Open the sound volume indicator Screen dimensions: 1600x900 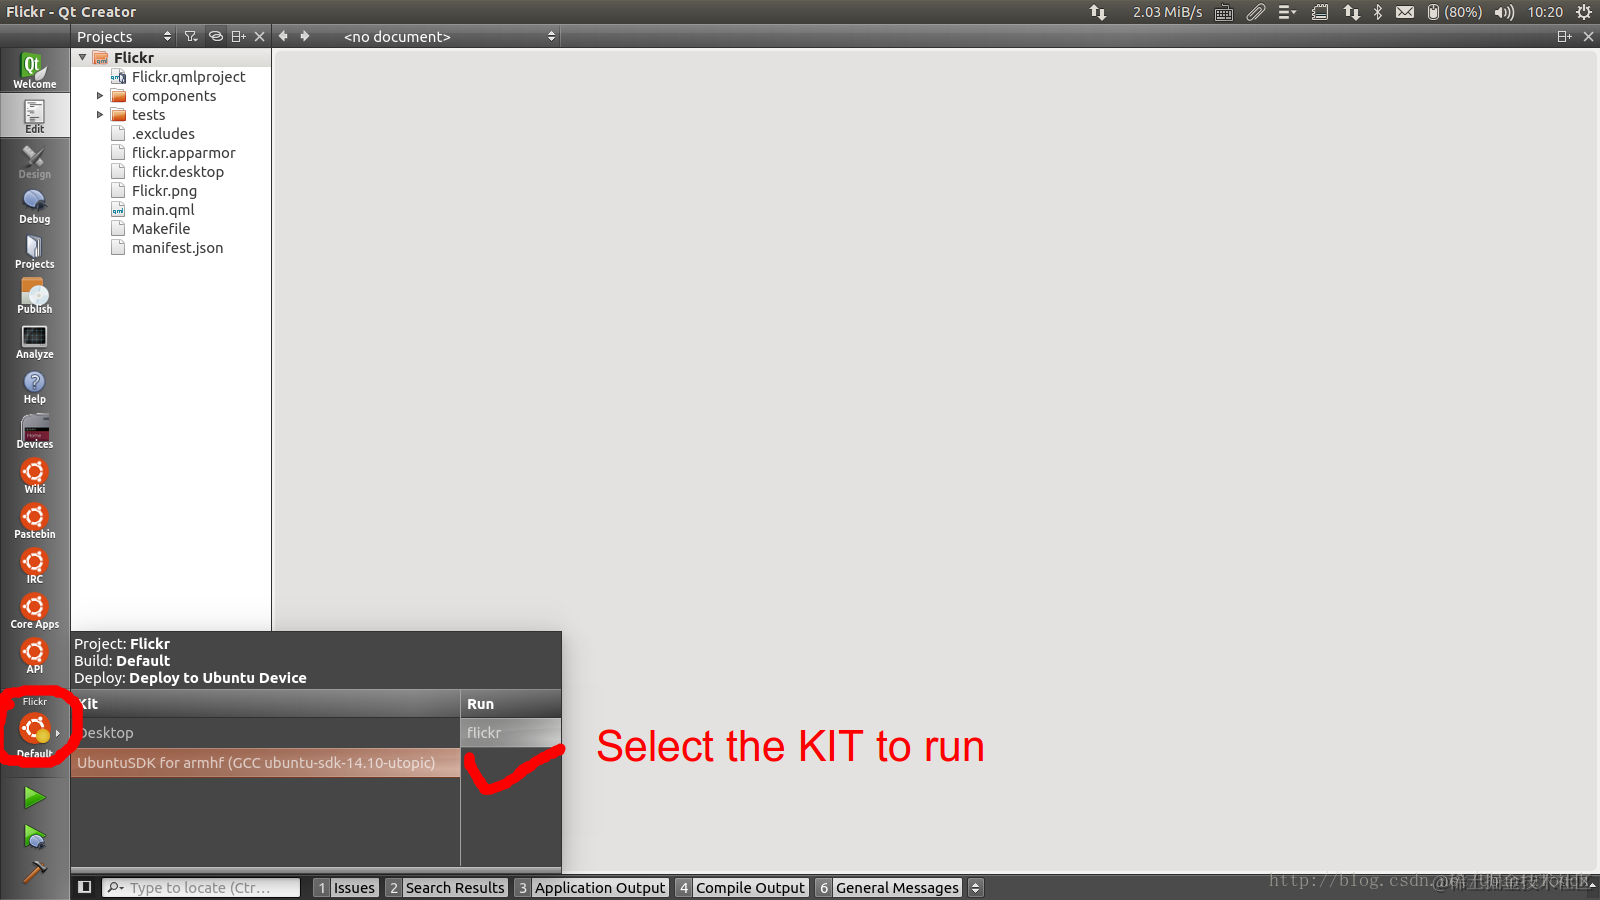click(x=1504, y=12)
